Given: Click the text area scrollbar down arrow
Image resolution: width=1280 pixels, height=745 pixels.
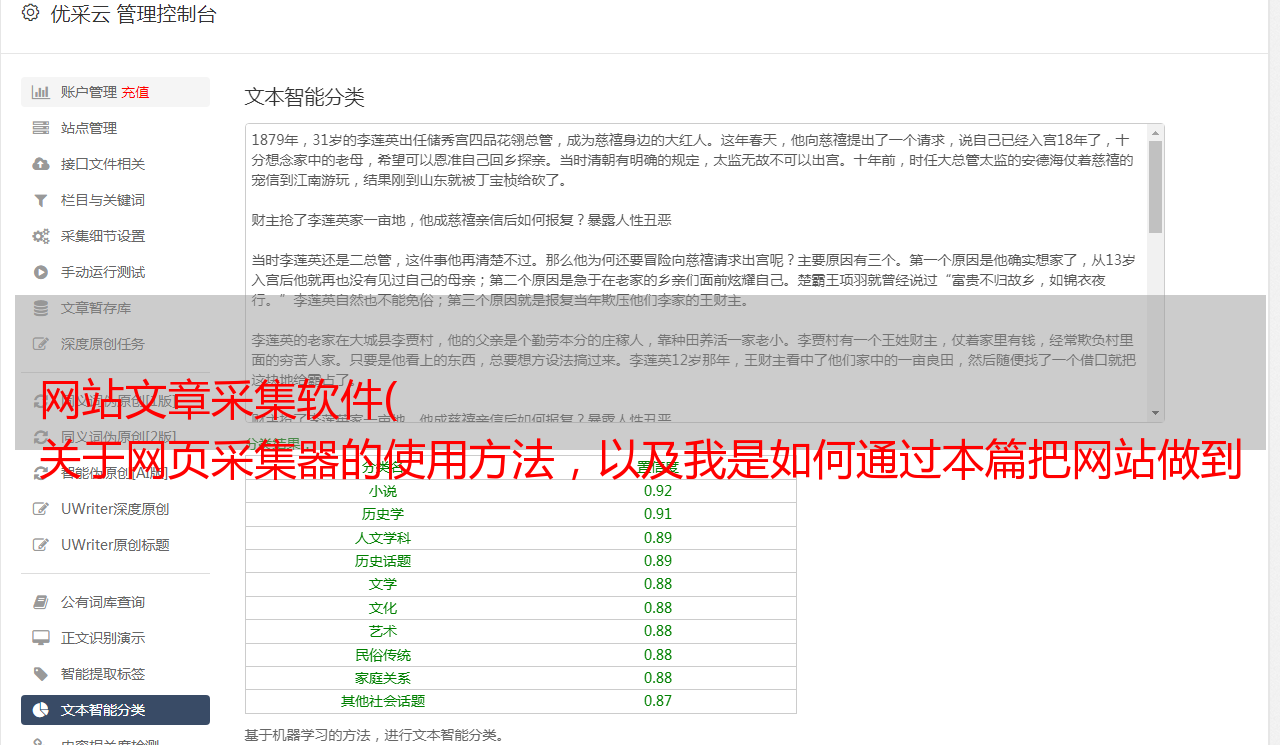Looking at the screenshot, I should [1156, 413].
